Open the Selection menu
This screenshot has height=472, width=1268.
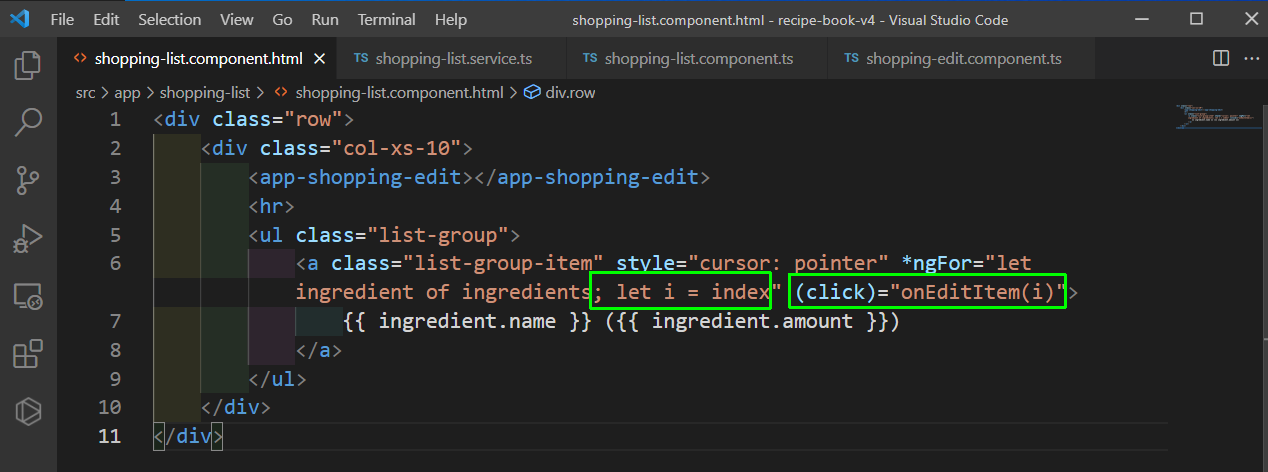(169, 20)
